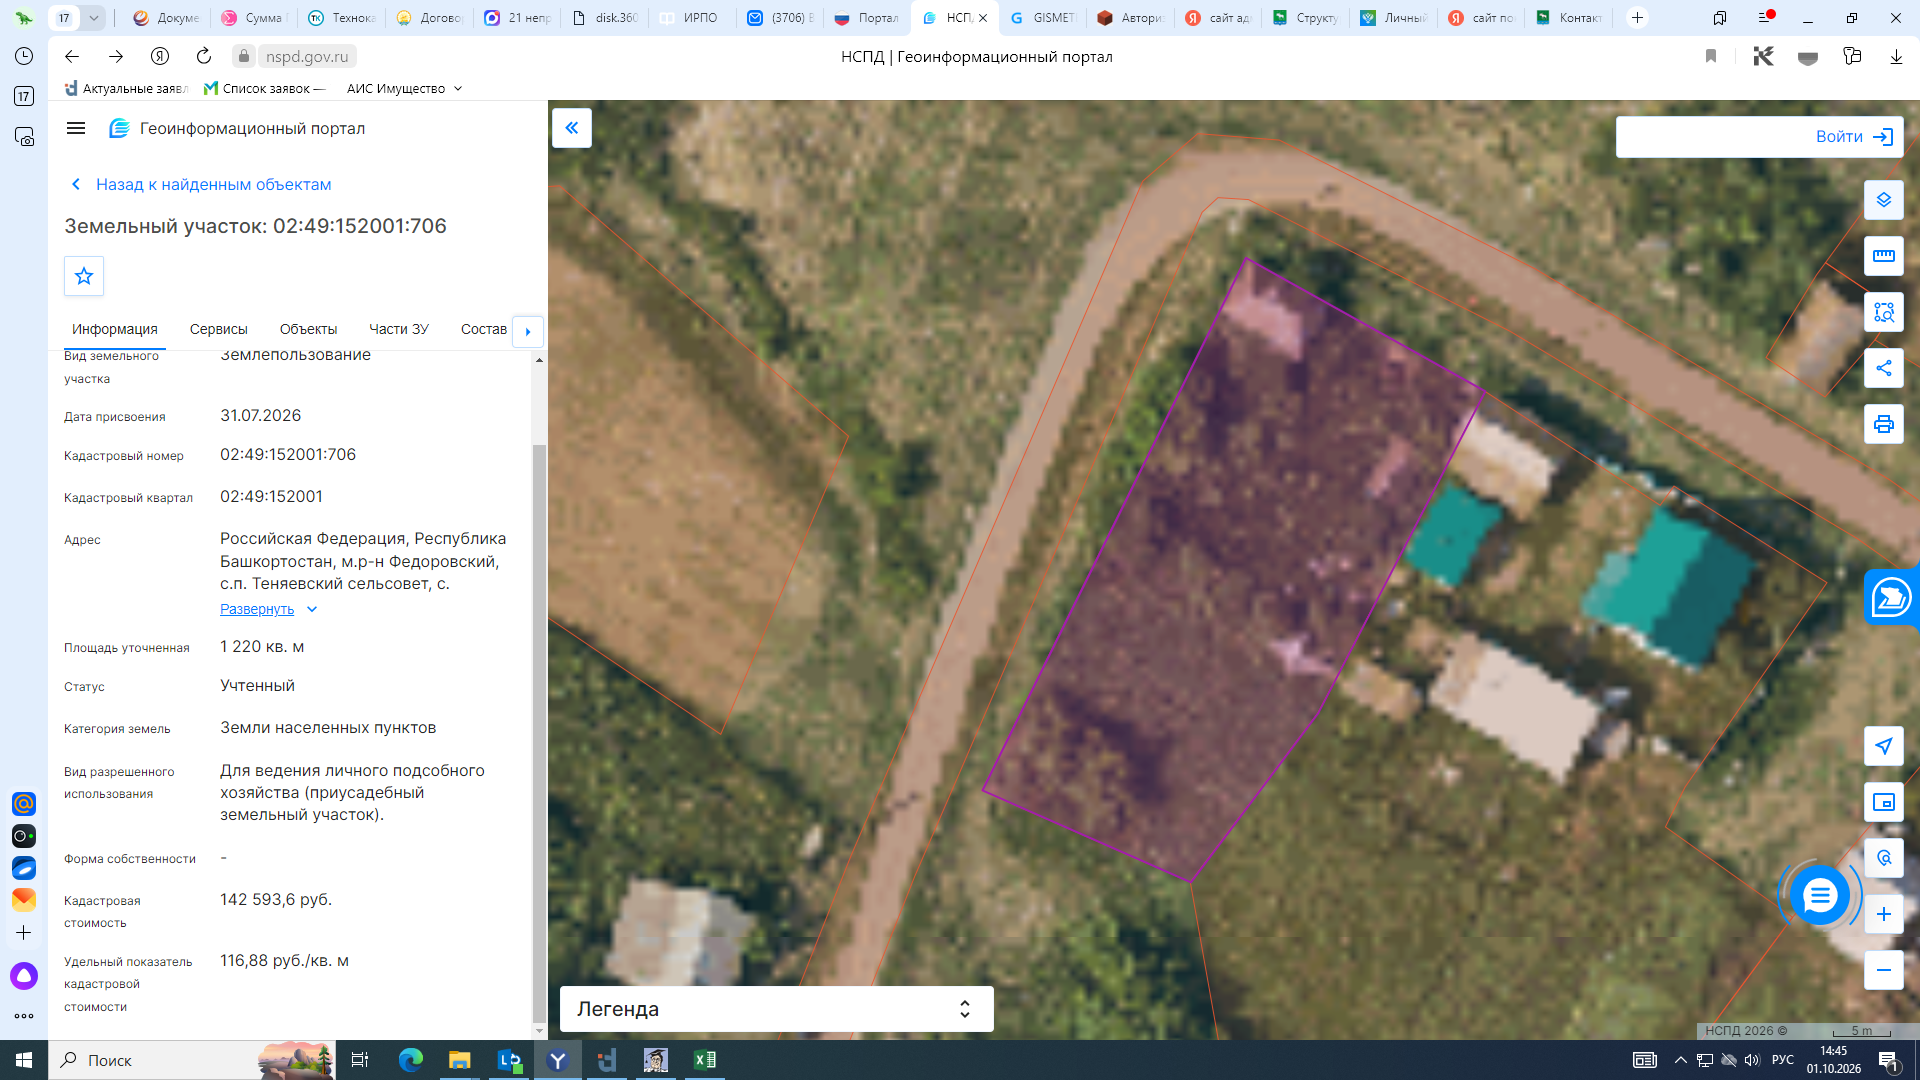The width and height of the screenshot is (1920, 1080).
Task: Add the land parcel to favorites
Action: 84,276
